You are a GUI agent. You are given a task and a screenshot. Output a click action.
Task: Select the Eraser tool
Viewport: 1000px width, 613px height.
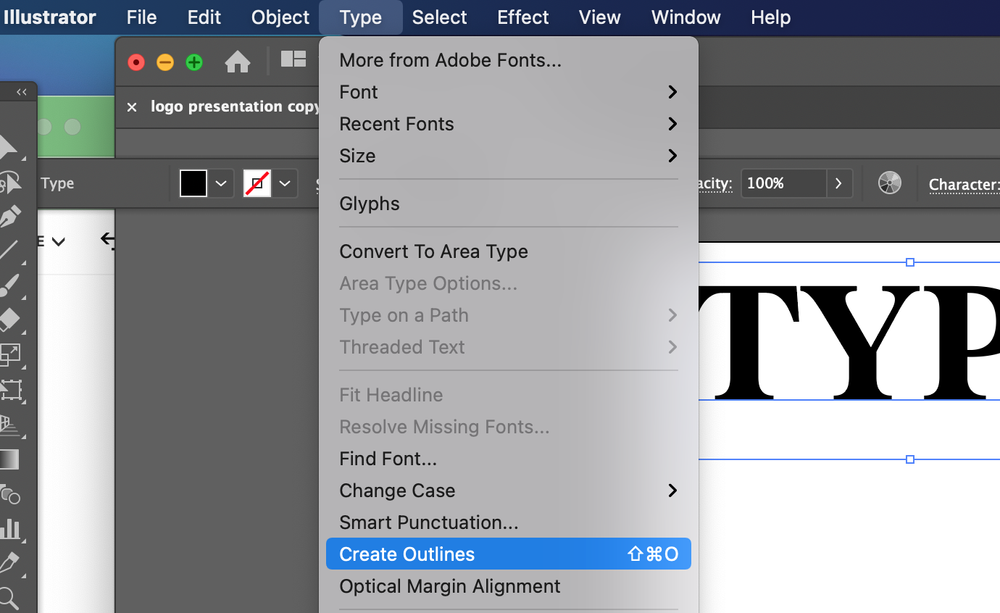pyautogui.click(x=10, y=320)
